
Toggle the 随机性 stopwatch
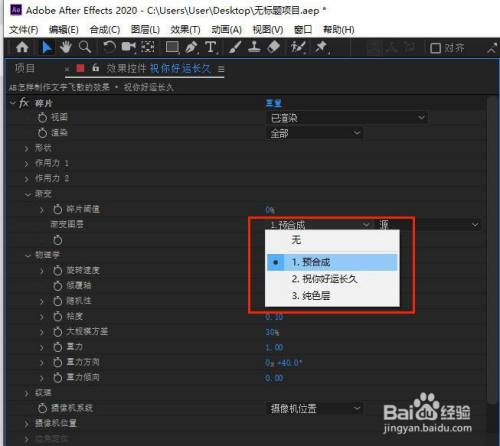pyautogui.click(x=58, y=301)
